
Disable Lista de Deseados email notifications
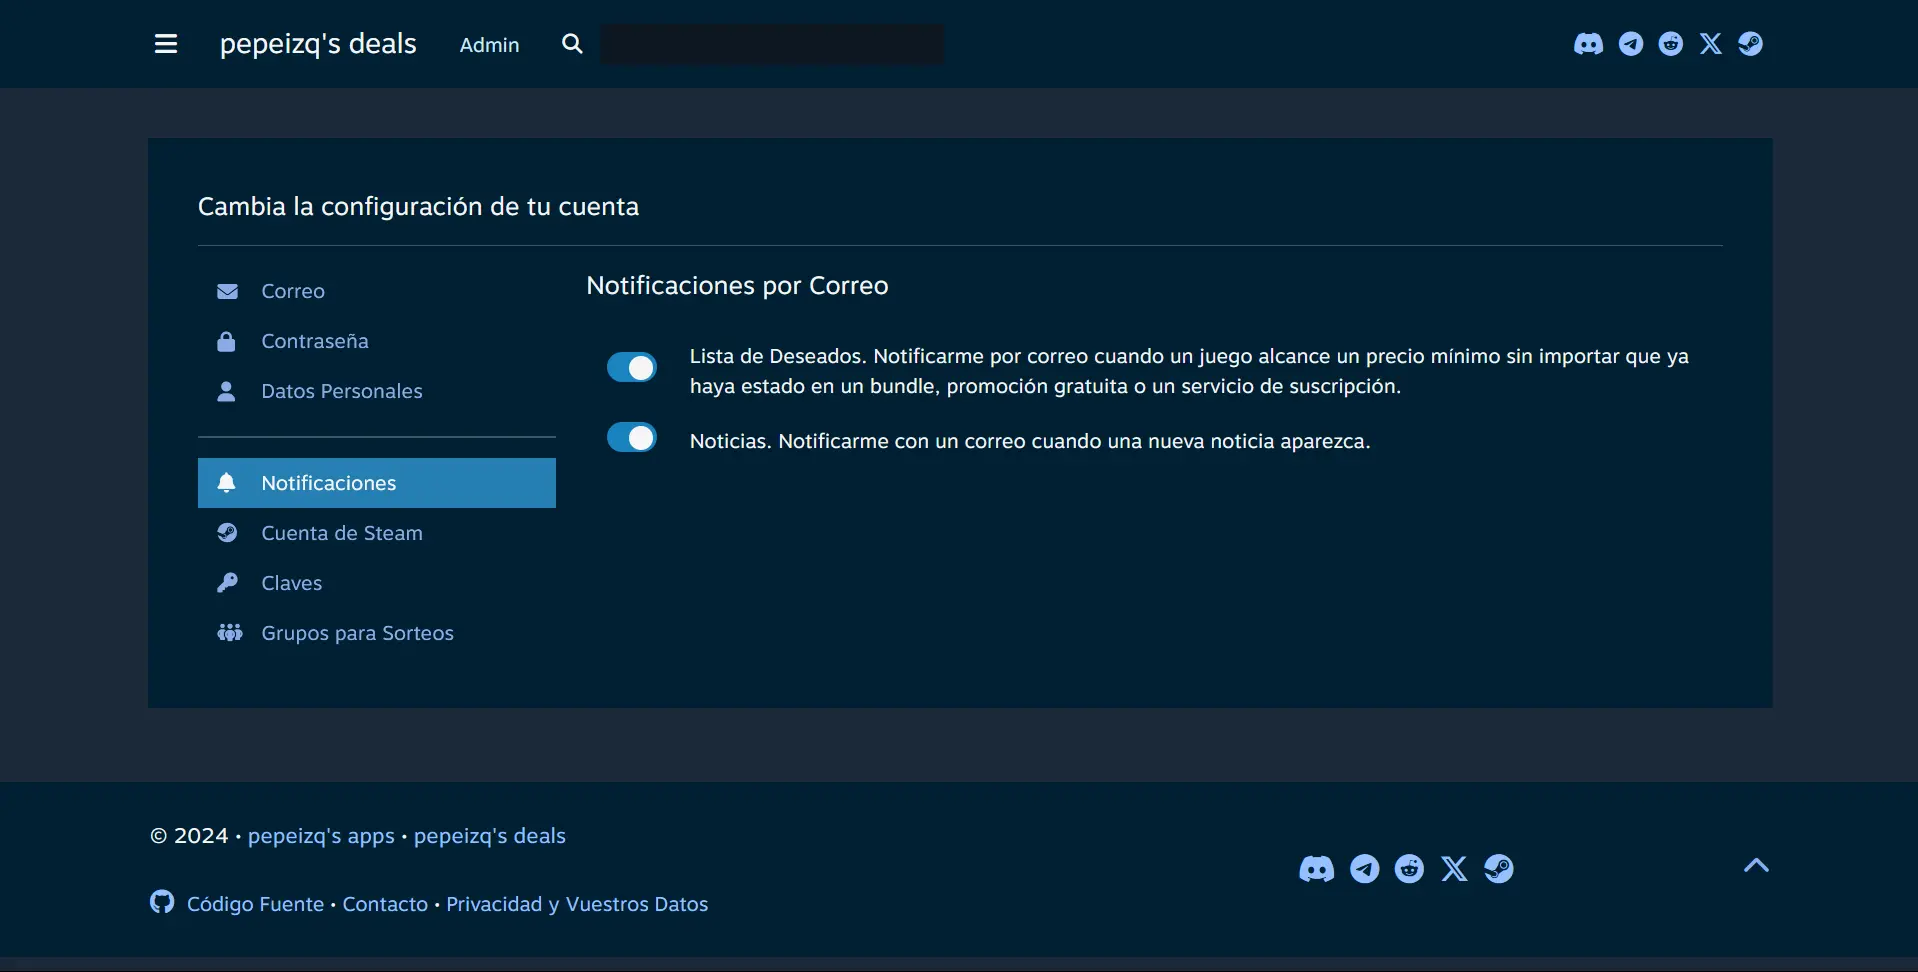pos(632,368)
